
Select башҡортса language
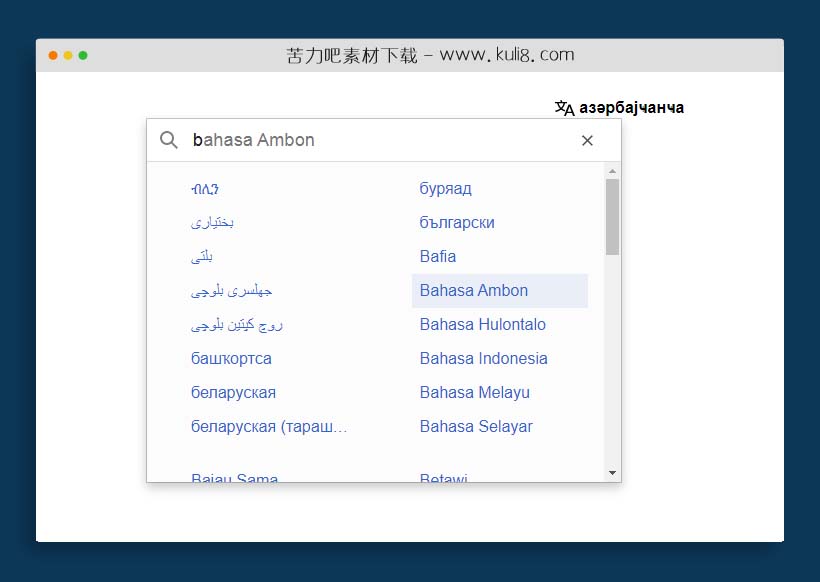click(231, 359)
